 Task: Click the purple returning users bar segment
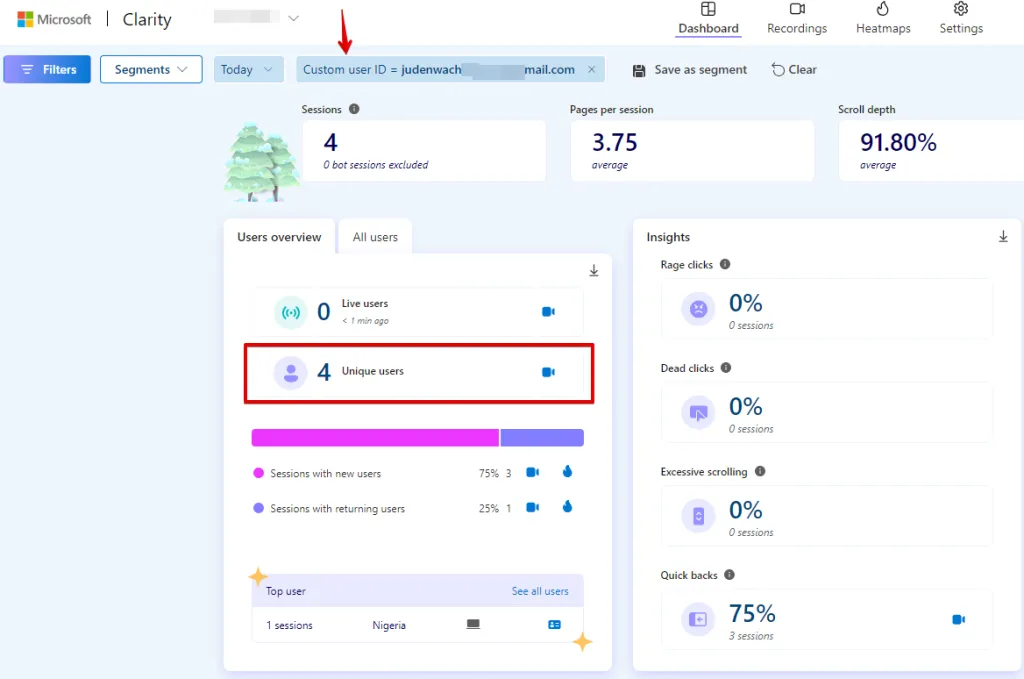click(542, 437)
